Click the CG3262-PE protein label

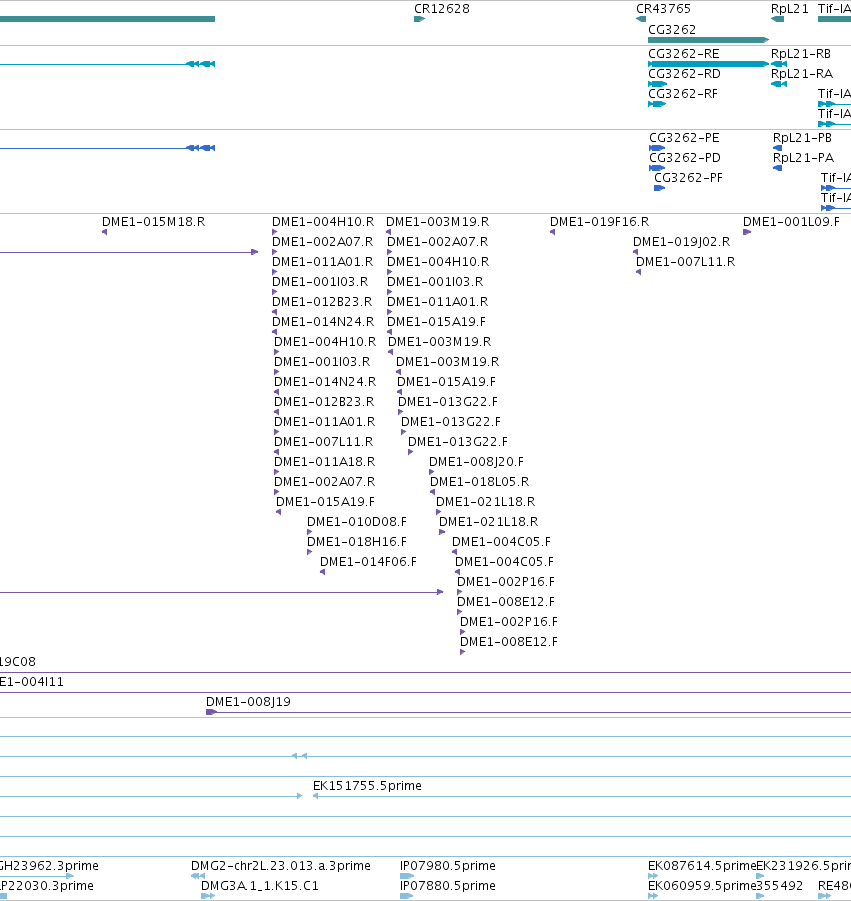[x=684, y=138]
